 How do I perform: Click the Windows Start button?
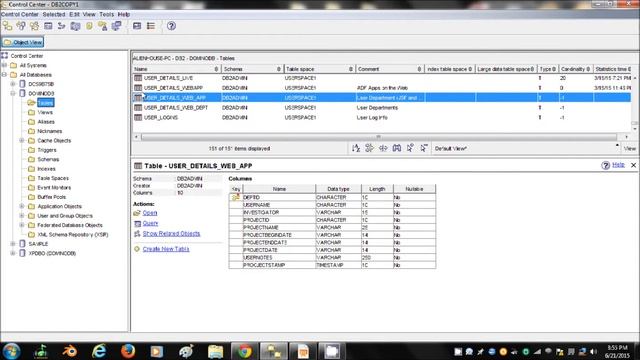click(11, 351)
